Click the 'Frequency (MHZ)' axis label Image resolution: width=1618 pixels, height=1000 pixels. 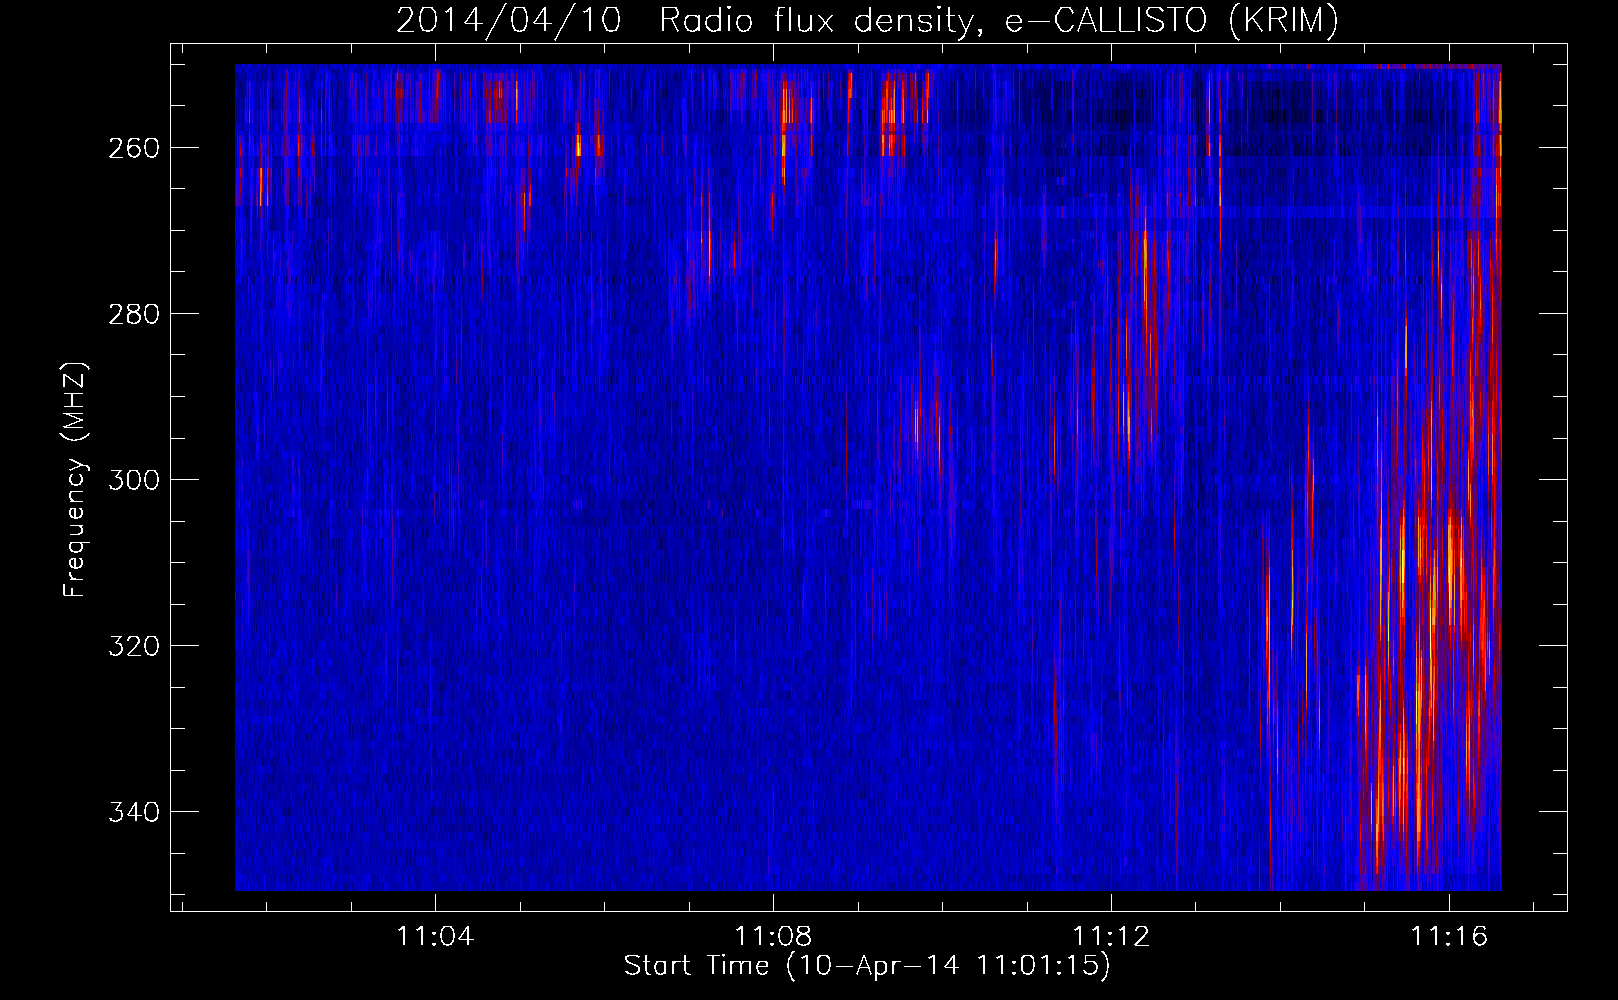coord(75,480)
